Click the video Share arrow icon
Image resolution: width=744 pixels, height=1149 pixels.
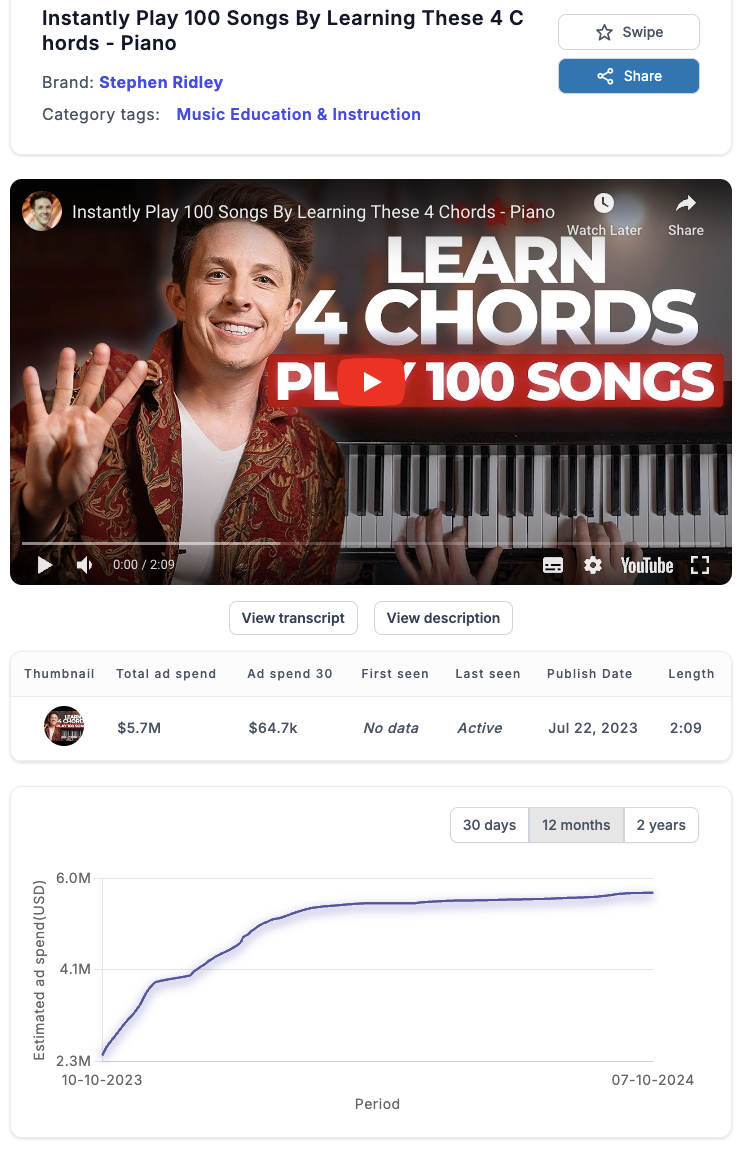(x=685, y=203)
